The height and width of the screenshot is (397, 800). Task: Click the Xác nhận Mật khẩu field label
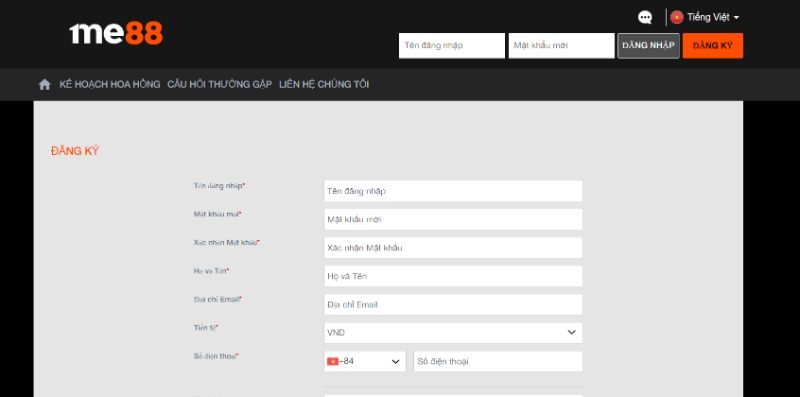pyautogui.click(x=227, y=243)
